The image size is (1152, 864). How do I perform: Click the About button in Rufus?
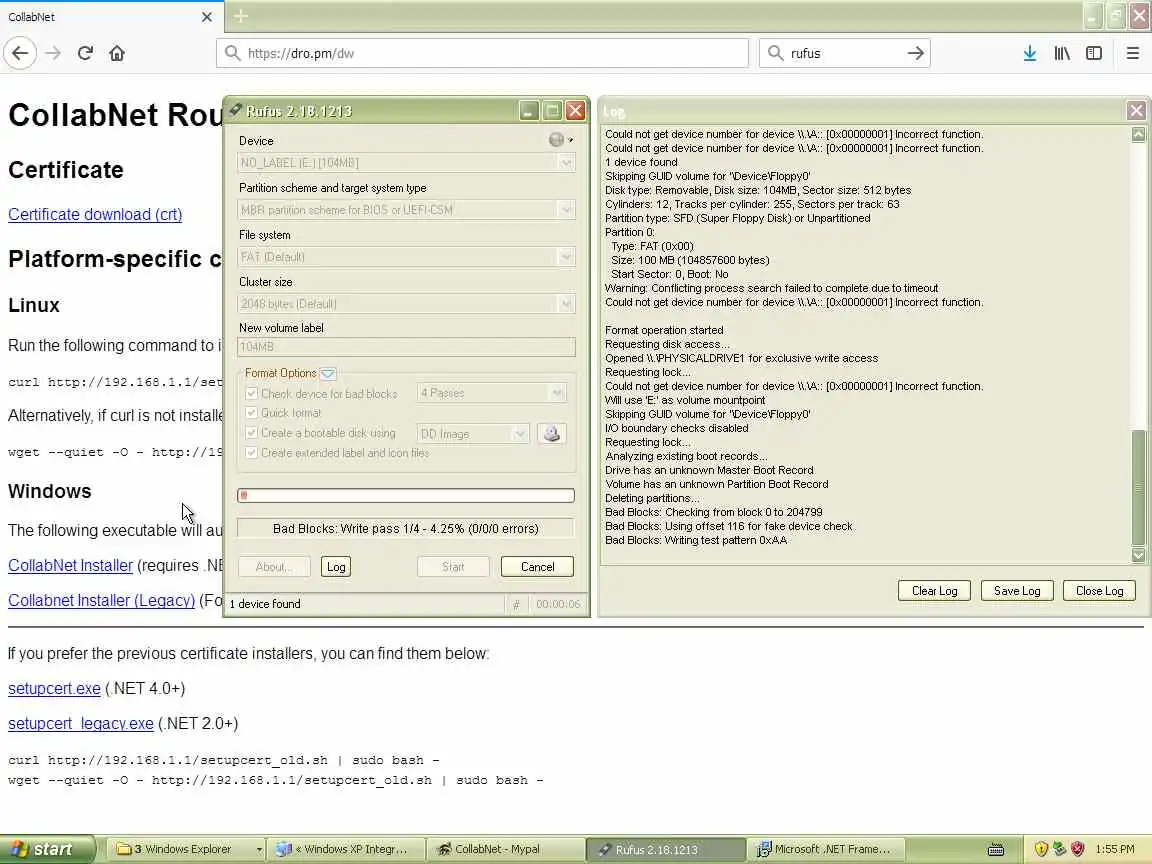[274, 566]
